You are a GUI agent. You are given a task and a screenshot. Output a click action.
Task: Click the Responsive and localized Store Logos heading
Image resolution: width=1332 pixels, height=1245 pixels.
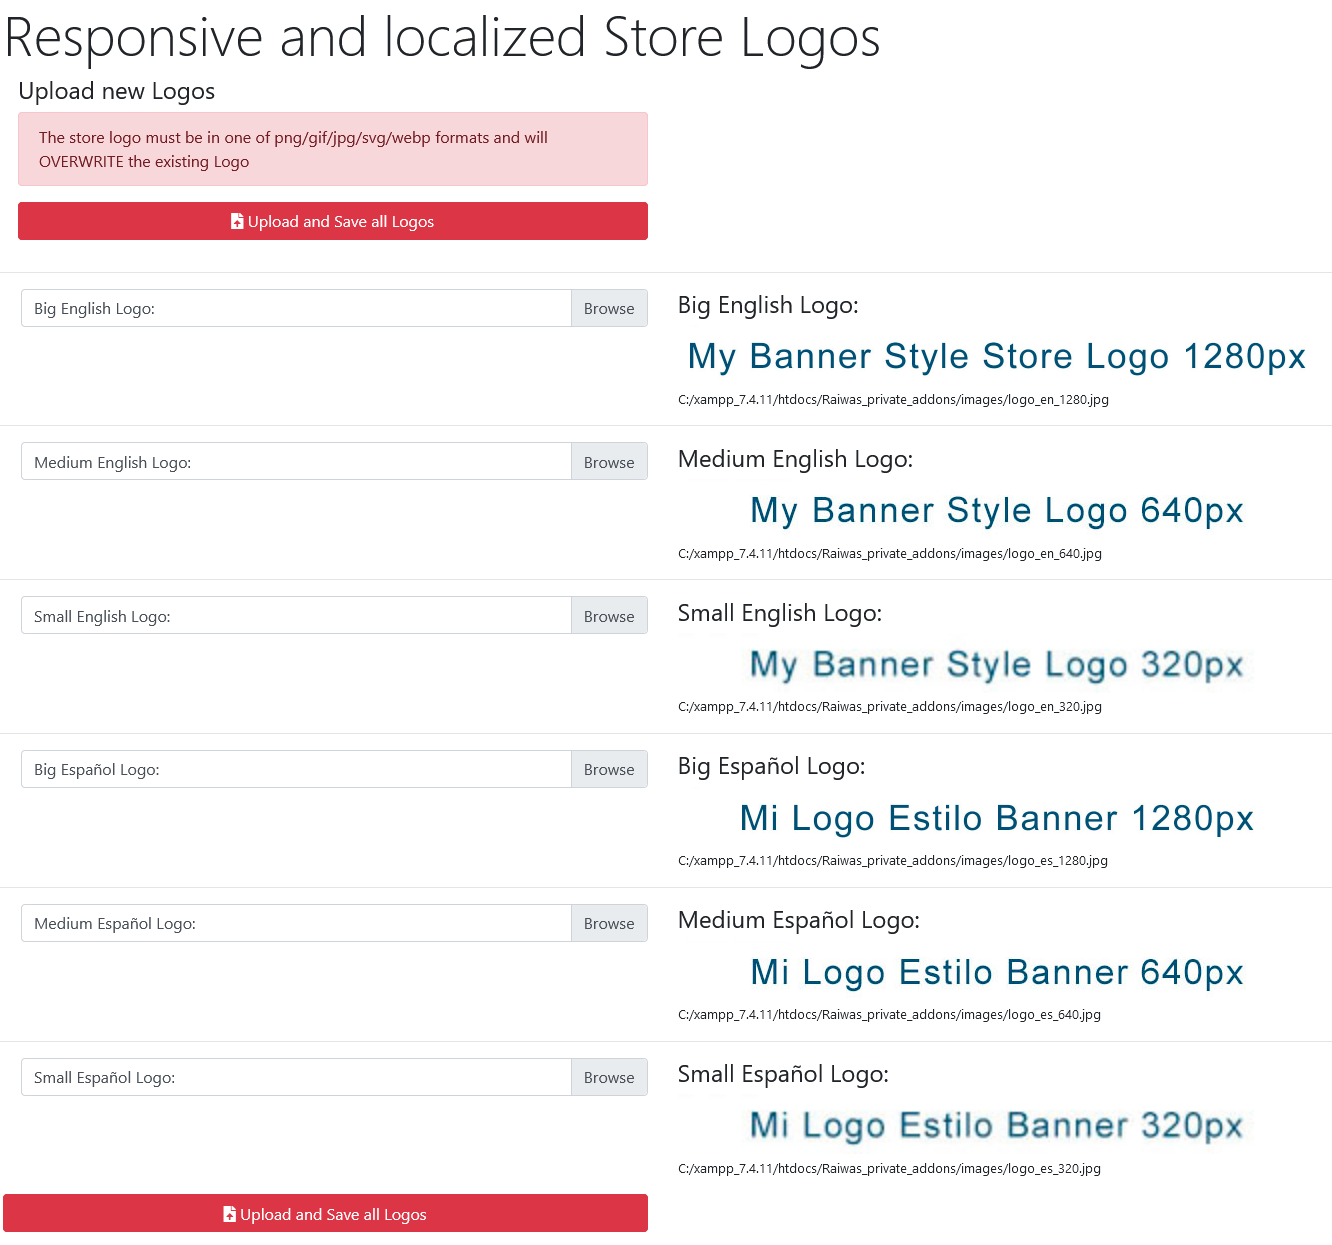click(x=442, y=38)
